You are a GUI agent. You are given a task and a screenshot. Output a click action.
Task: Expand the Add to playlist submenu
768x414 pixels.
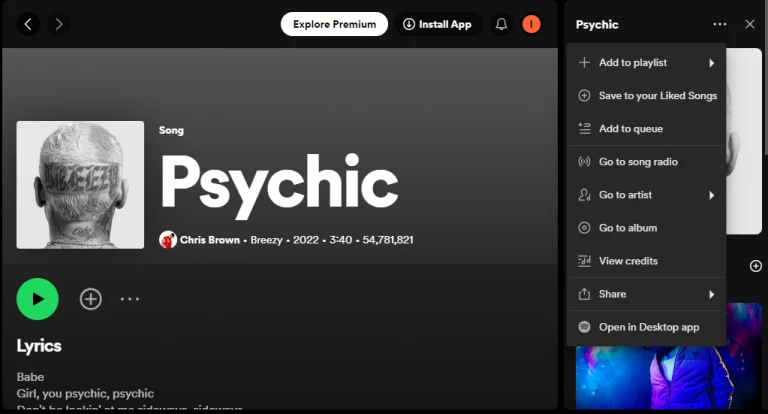coord(646,63)
